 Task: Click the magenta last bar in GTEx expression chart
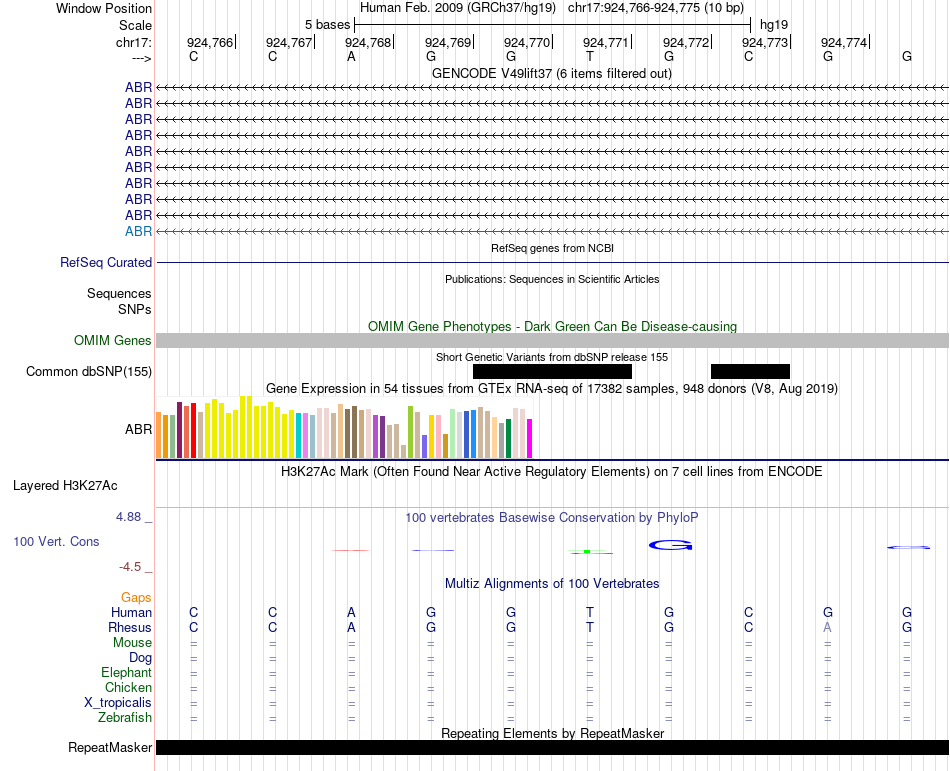tap(530, 438)
